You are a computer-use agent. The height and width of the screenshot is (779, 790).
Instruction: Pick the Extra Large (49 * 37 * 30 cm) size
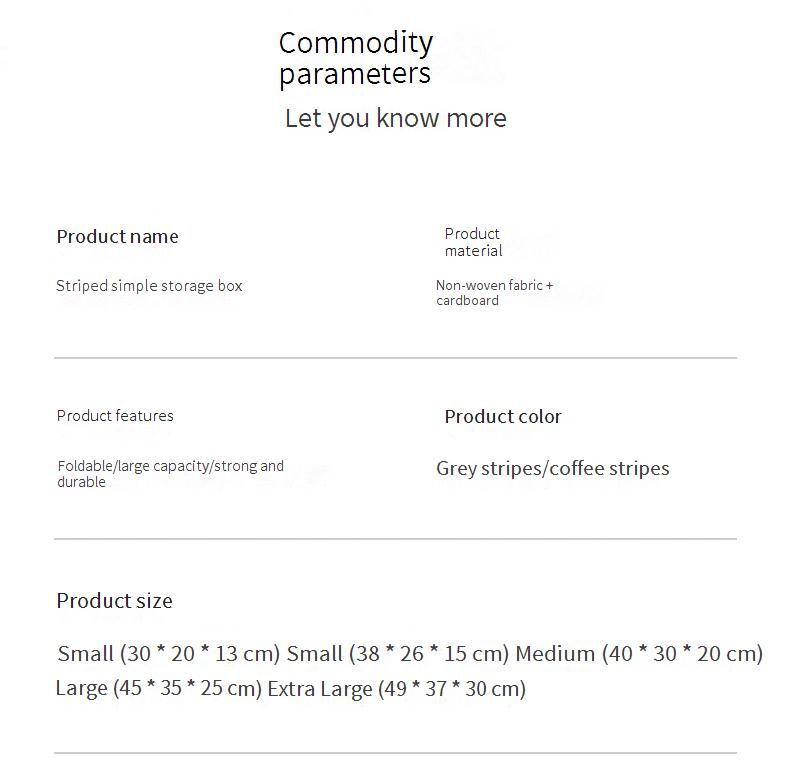click(396, 689)
